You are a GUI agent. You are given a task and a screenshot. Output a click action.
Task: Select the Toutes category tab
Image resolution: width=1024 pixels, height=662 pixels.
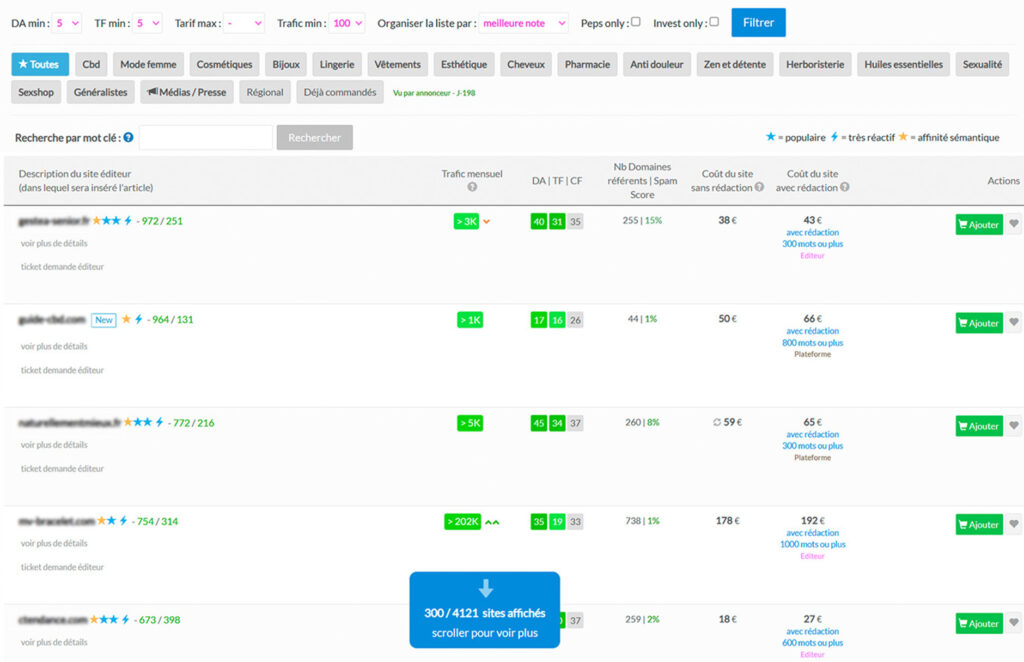tap(40, 65)
